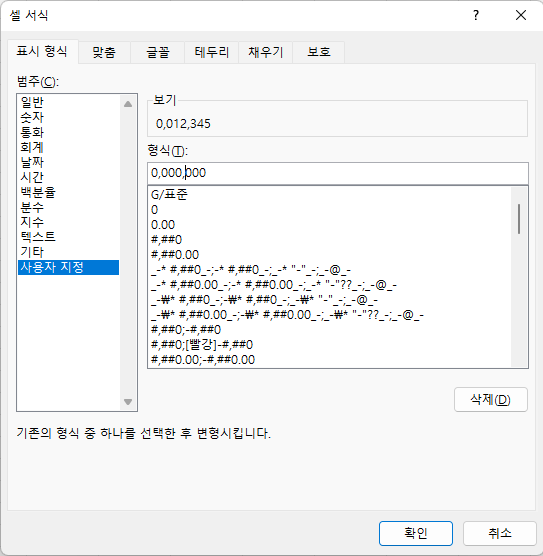Select 지수 category
The width and height of the screenshot is (543, 556).
(x=68, y=222)
